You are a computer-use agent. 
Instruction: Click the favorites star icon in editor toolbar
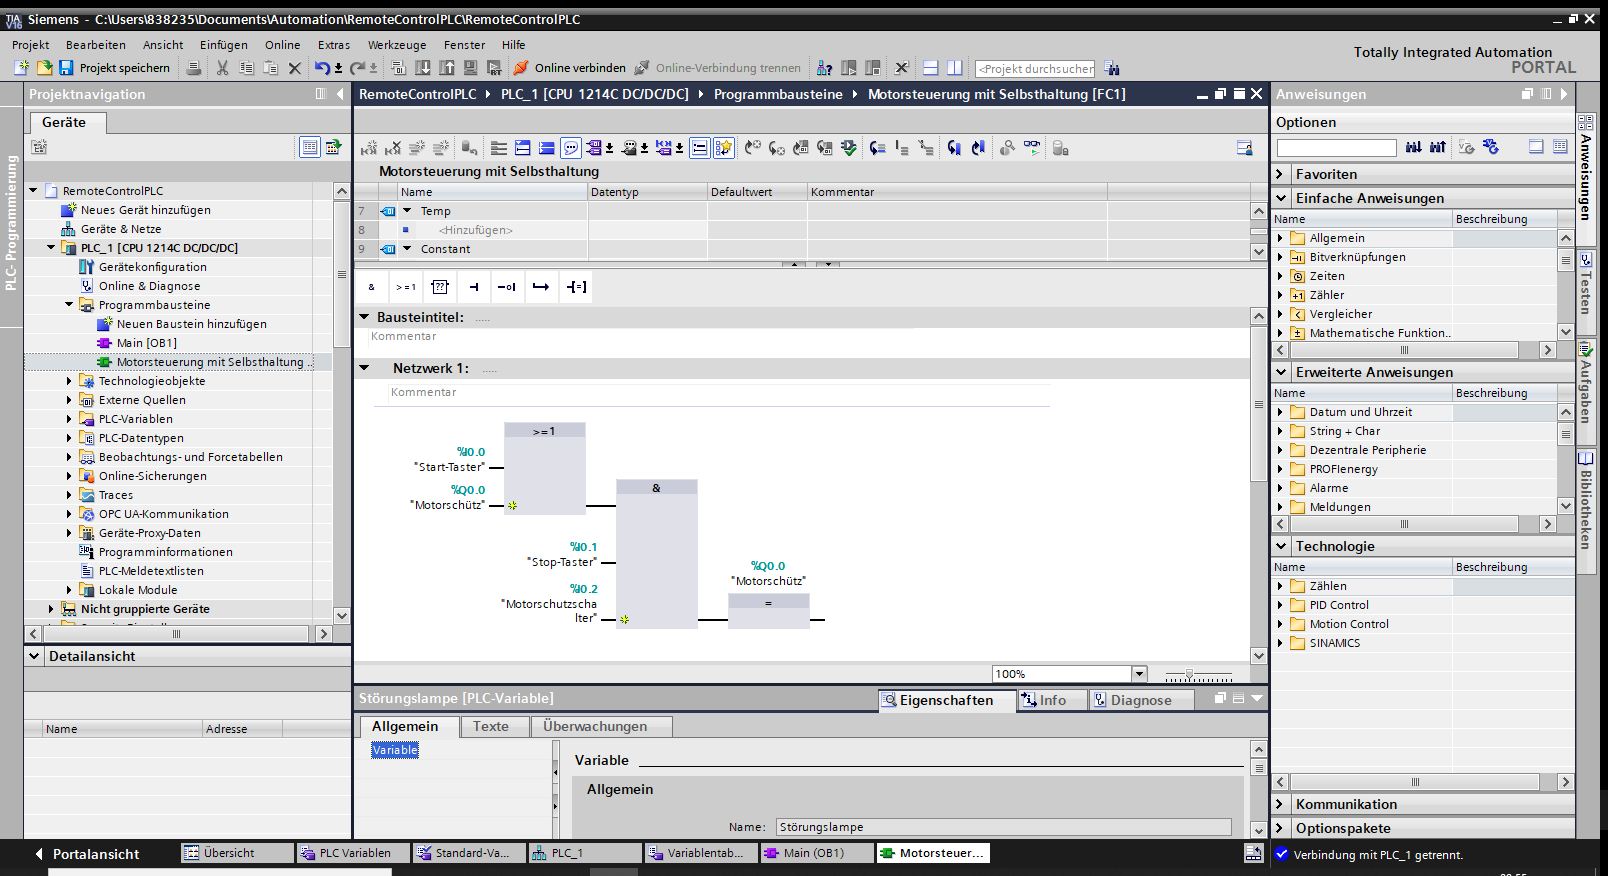(x=724, y=148)
